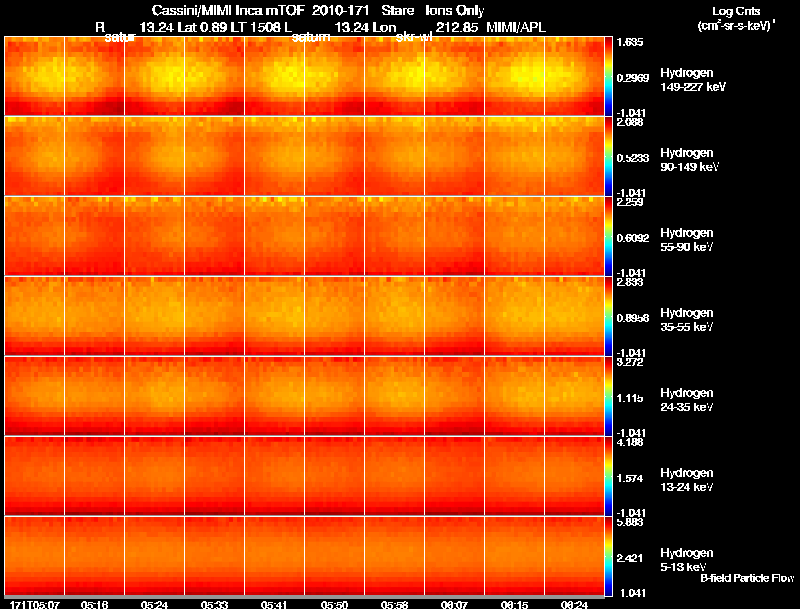This screenshot has width=800, height=609.
Task: Click the '5.683' colorbar maximum value
Action: point(630,522)
